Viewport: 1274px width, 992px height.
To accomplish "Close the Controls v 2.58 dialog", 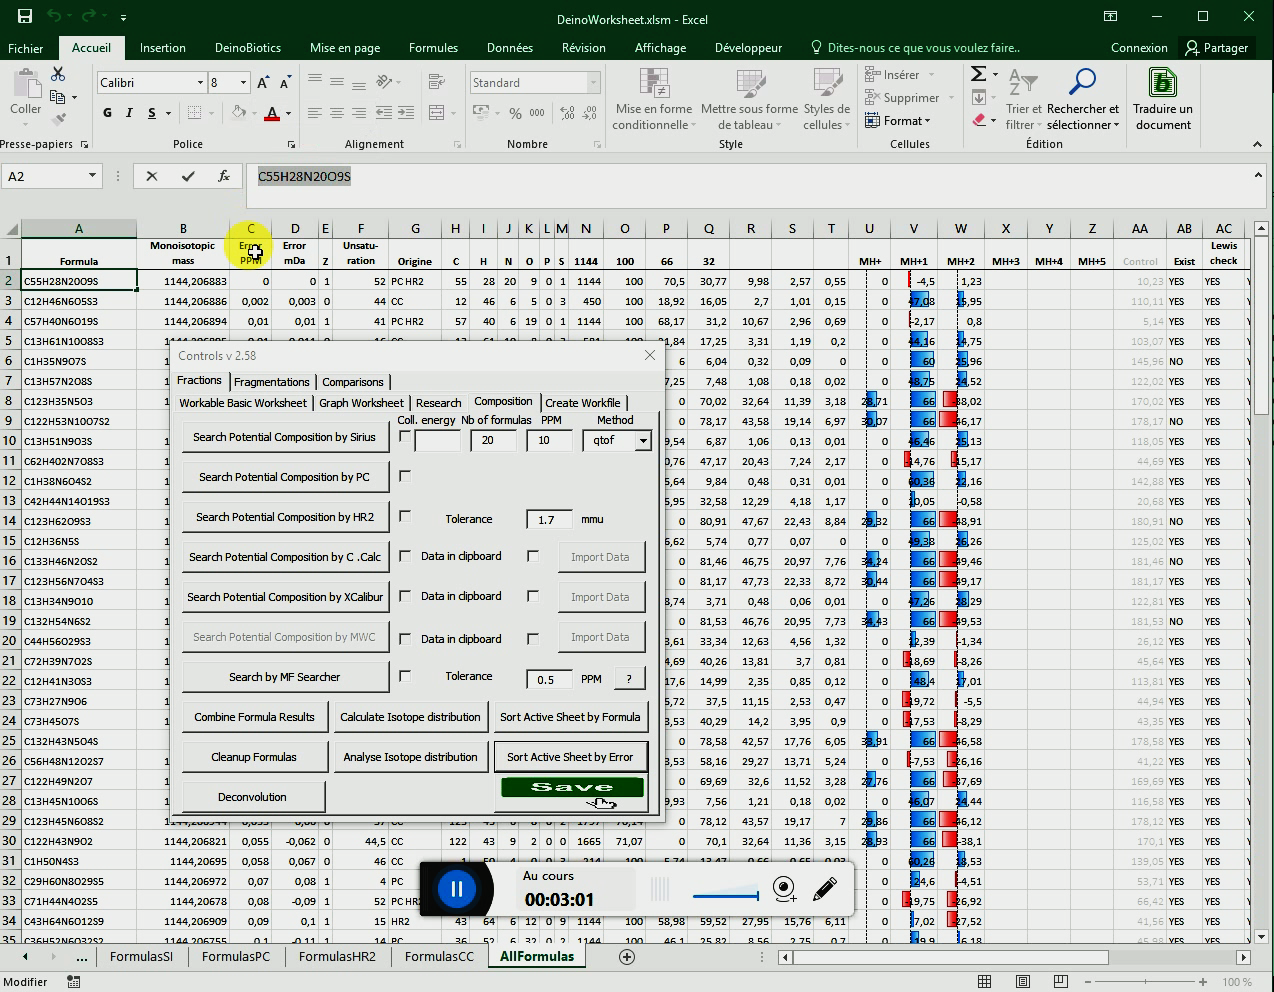I will [650, 355].
